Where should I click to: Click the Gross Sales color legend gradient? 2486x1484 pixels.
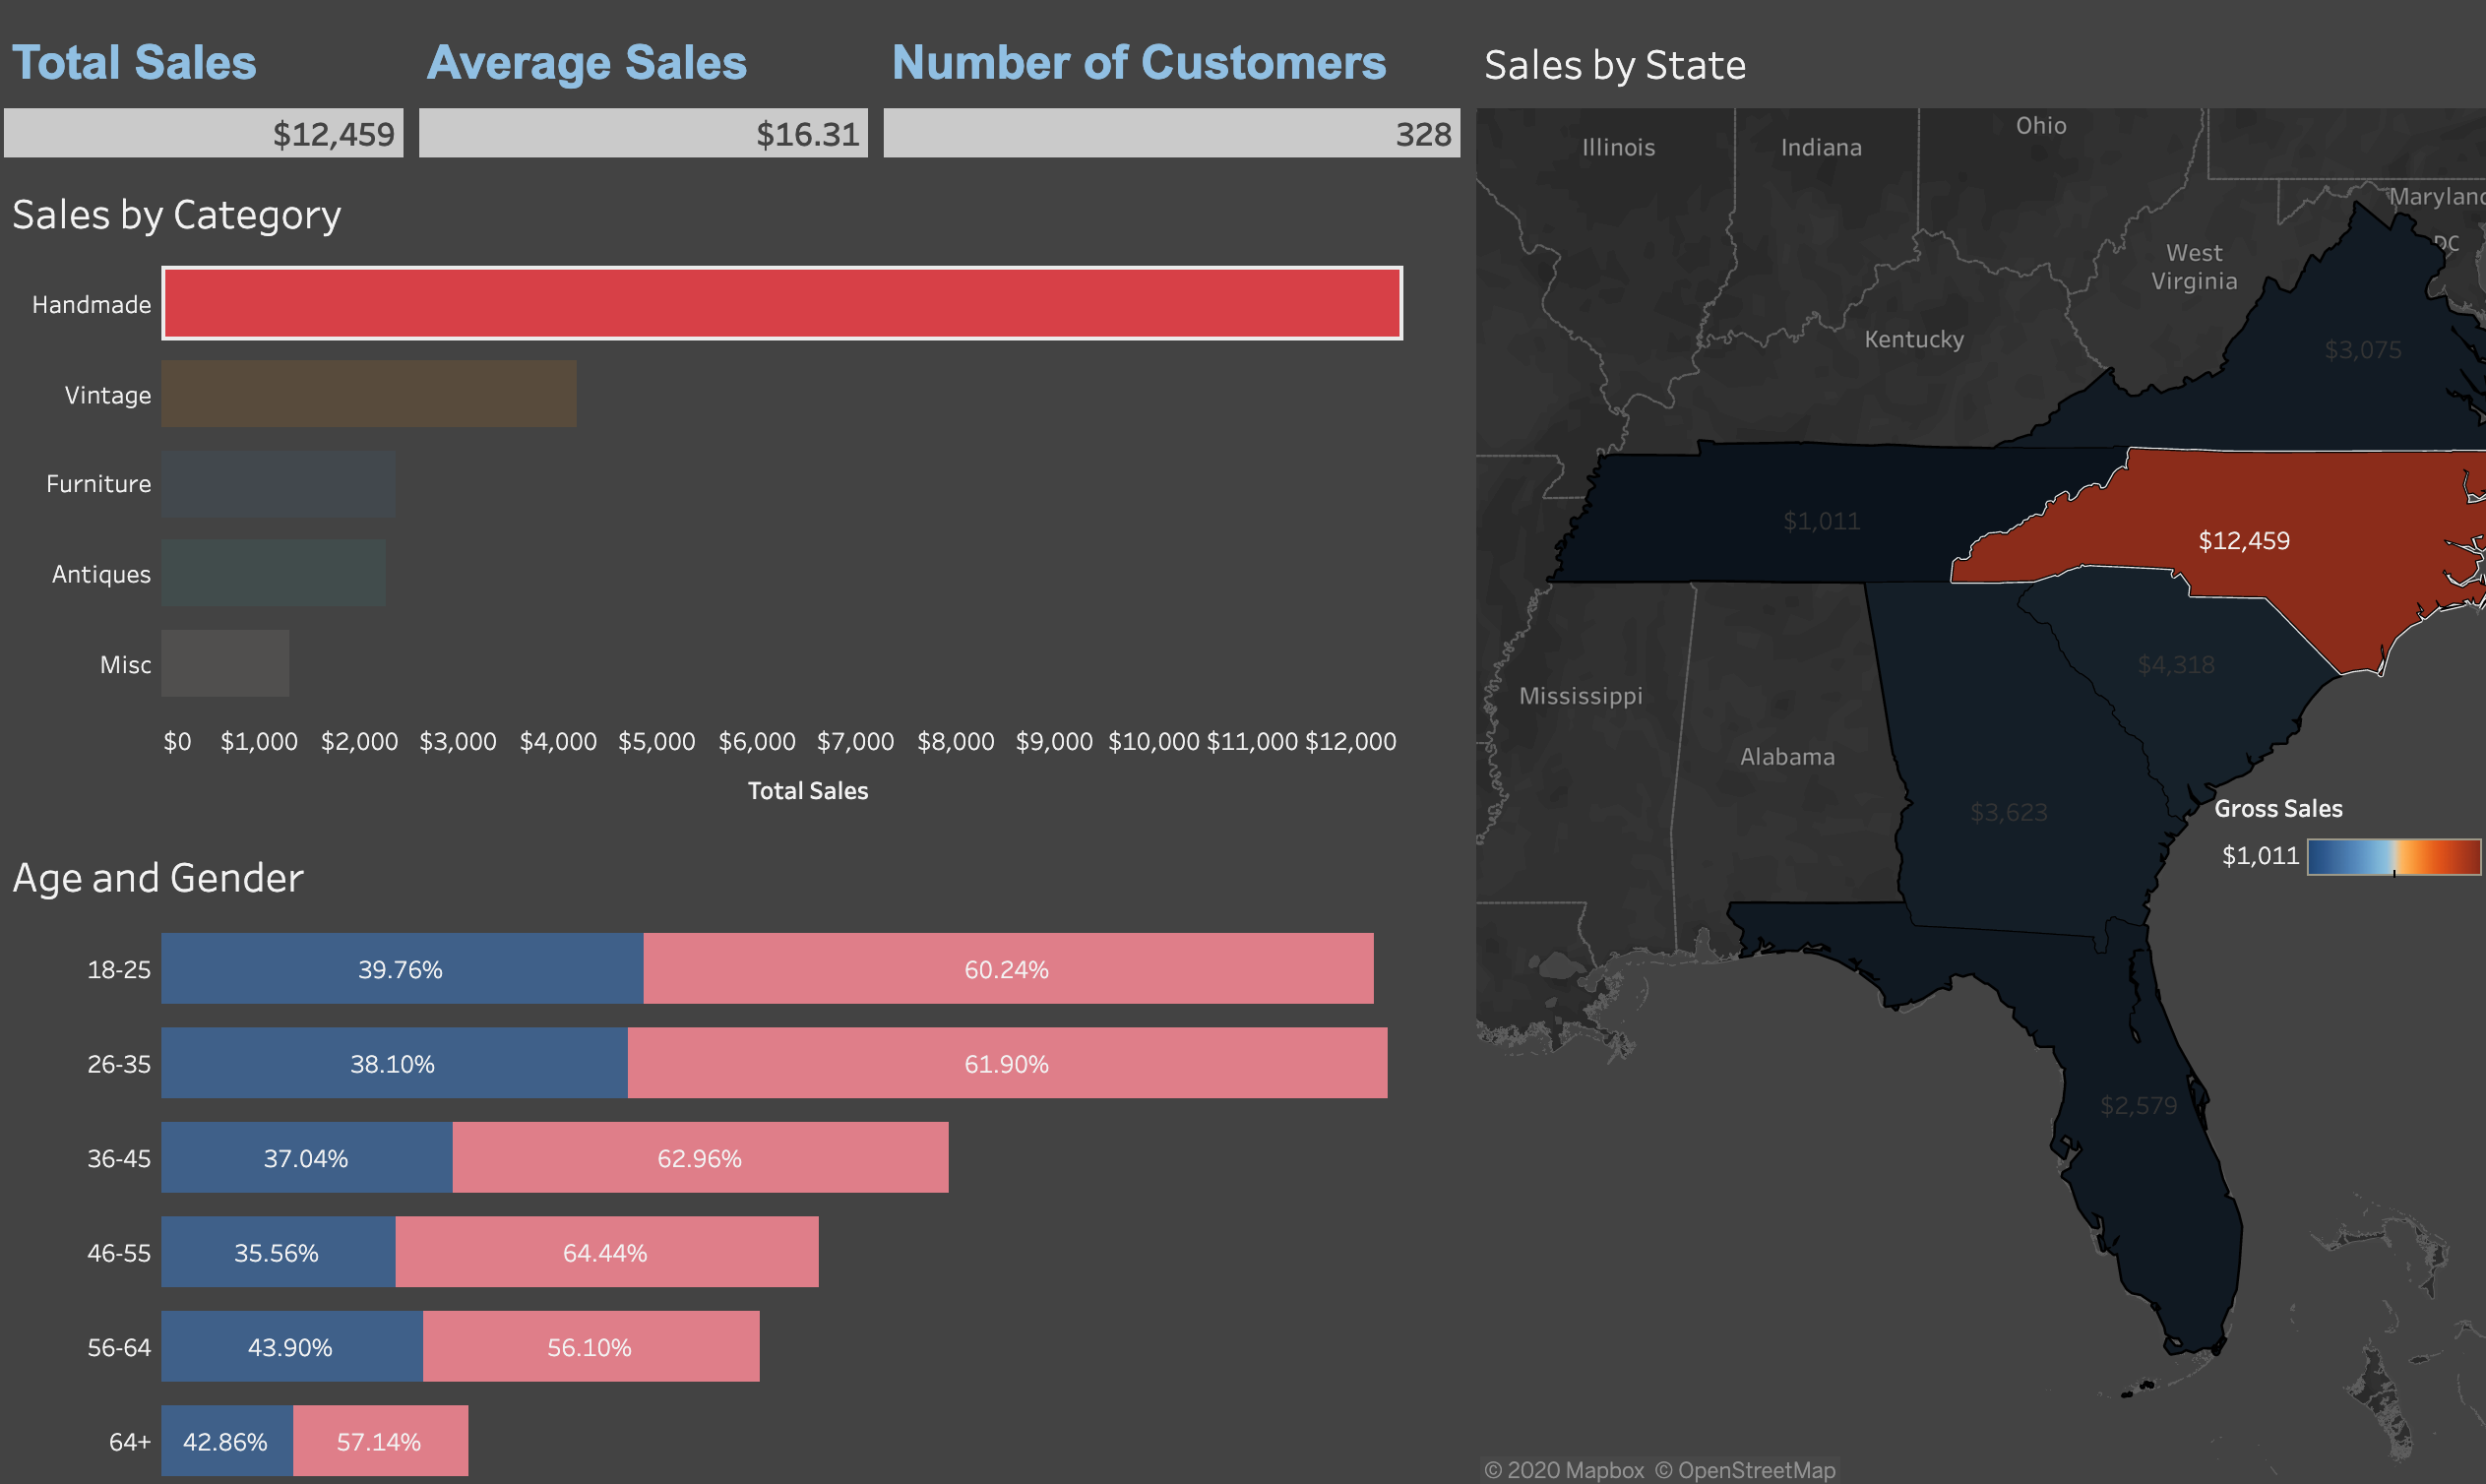click(x=2394, y=857)
